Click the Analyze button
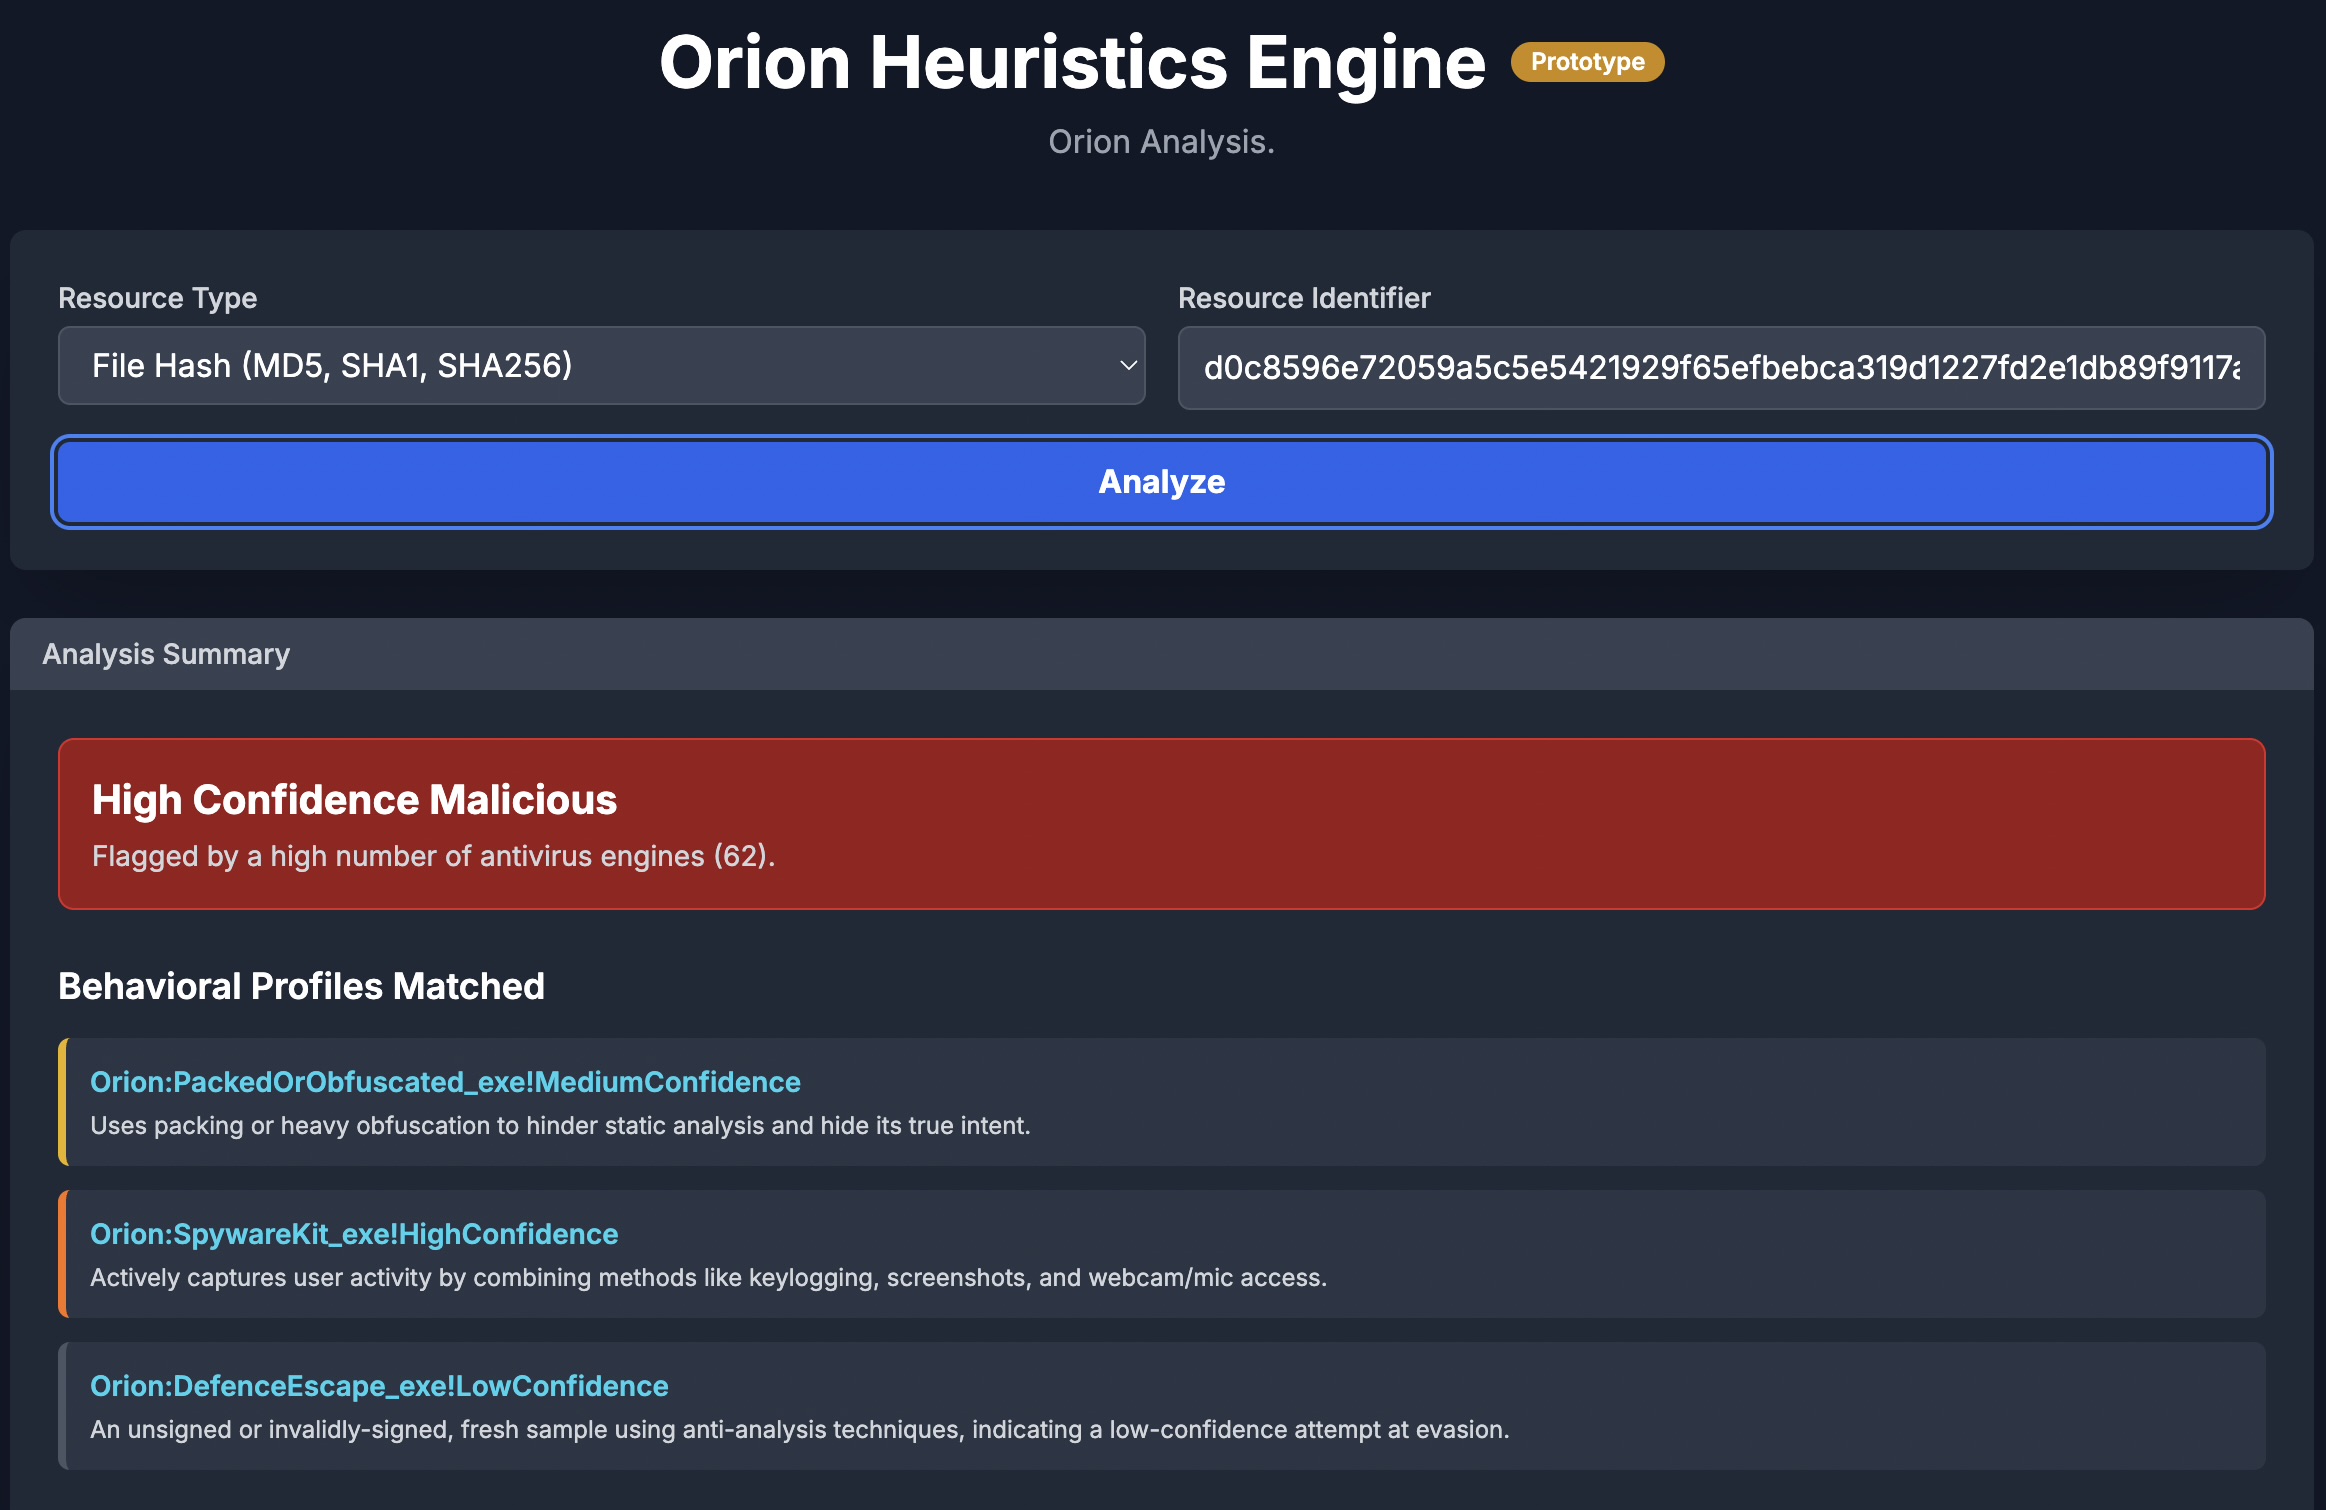 1161,482
